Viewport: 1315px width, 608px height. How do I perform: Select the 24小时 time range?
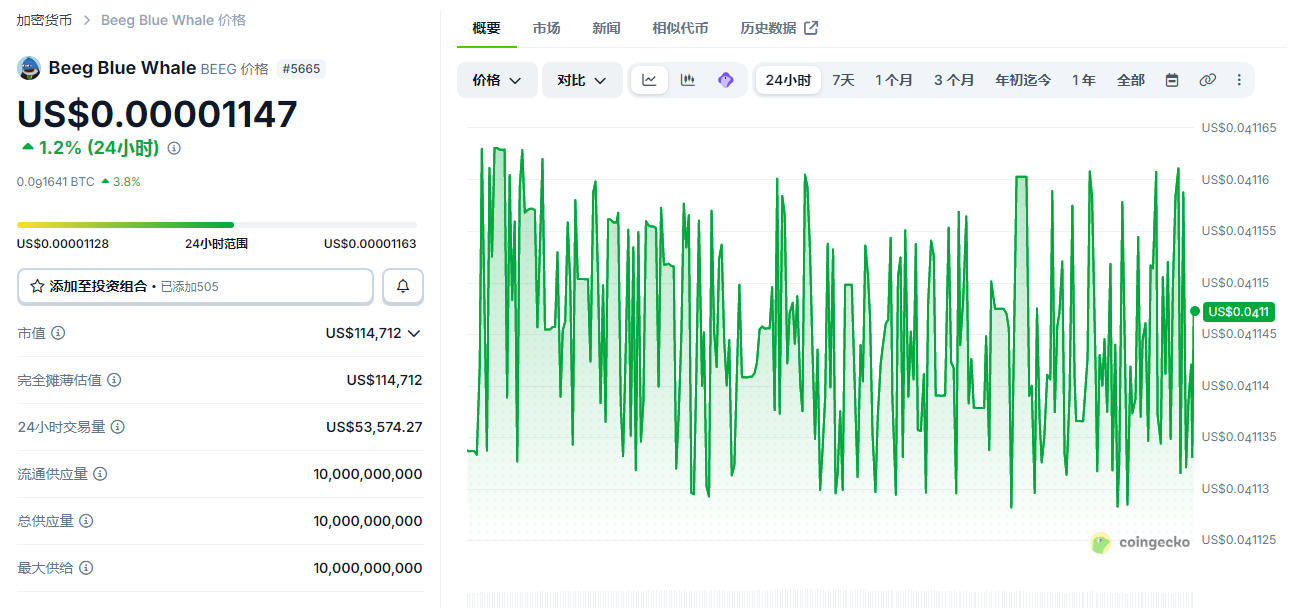[788, 80]
